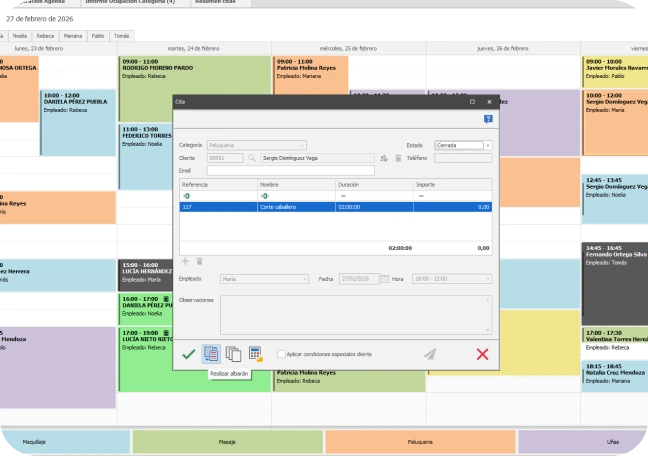Click the client search magnifier icon

(x=253, y=158)
